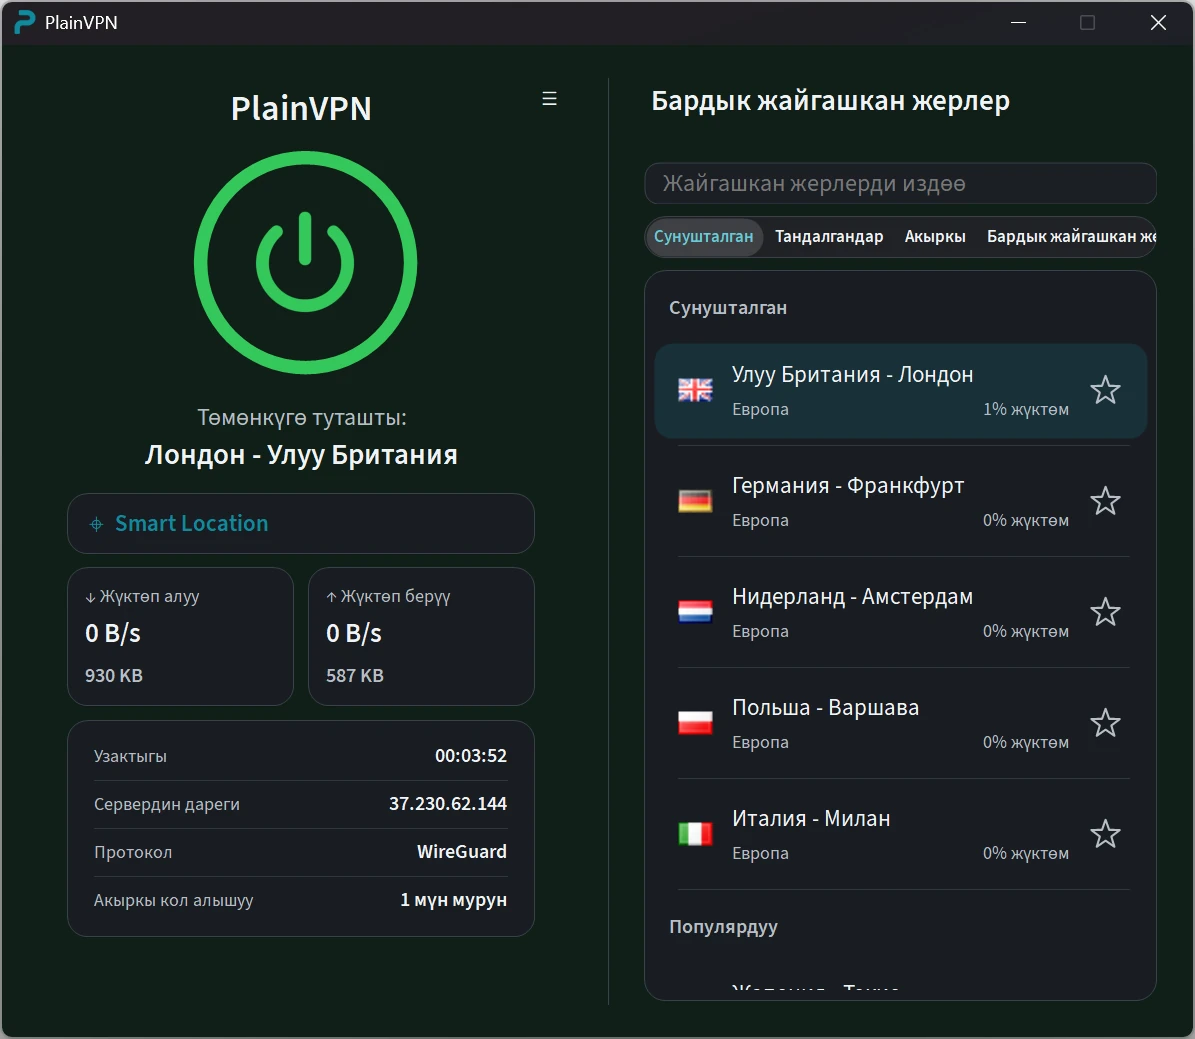
Task: Click the crosshair icon beside Smart Location
Action: 97,524
